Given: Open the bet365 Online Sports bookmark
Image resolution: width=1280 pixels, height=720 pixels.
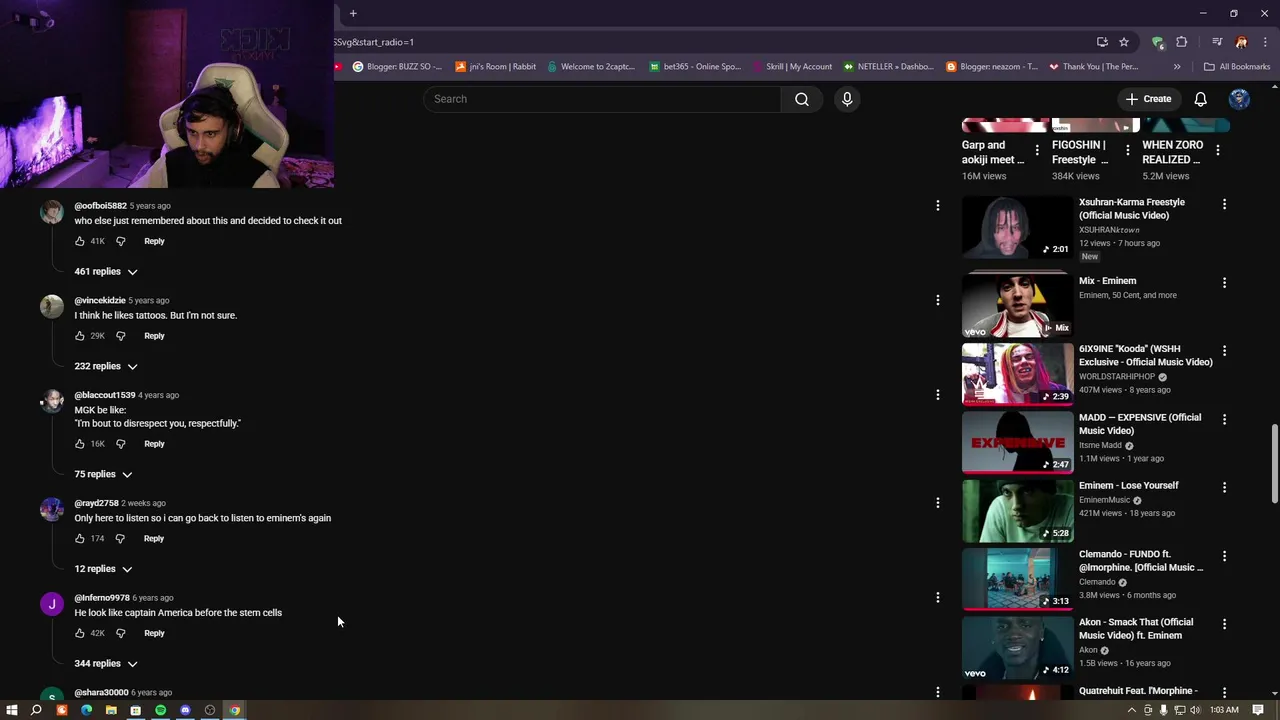Looking at the screenshot, I should [696, 67].
